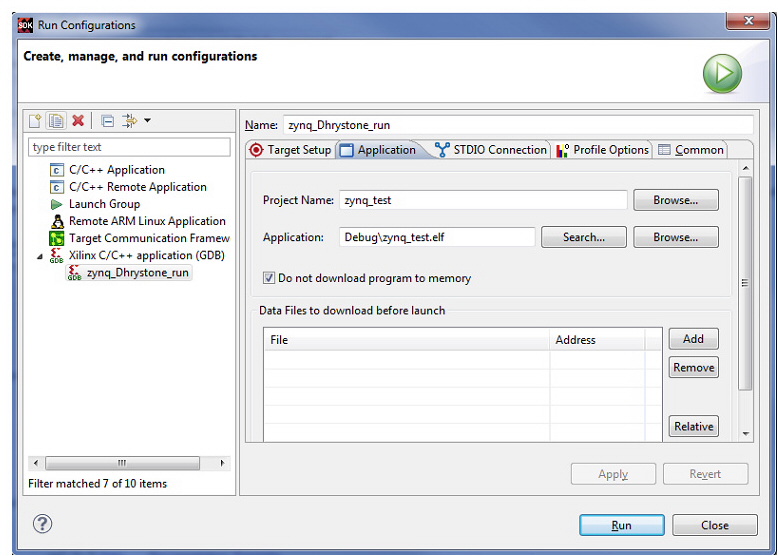Select Target Communication Framework entry
The width and height of the screenshot is (778, 556).
(x=149, y=238)
